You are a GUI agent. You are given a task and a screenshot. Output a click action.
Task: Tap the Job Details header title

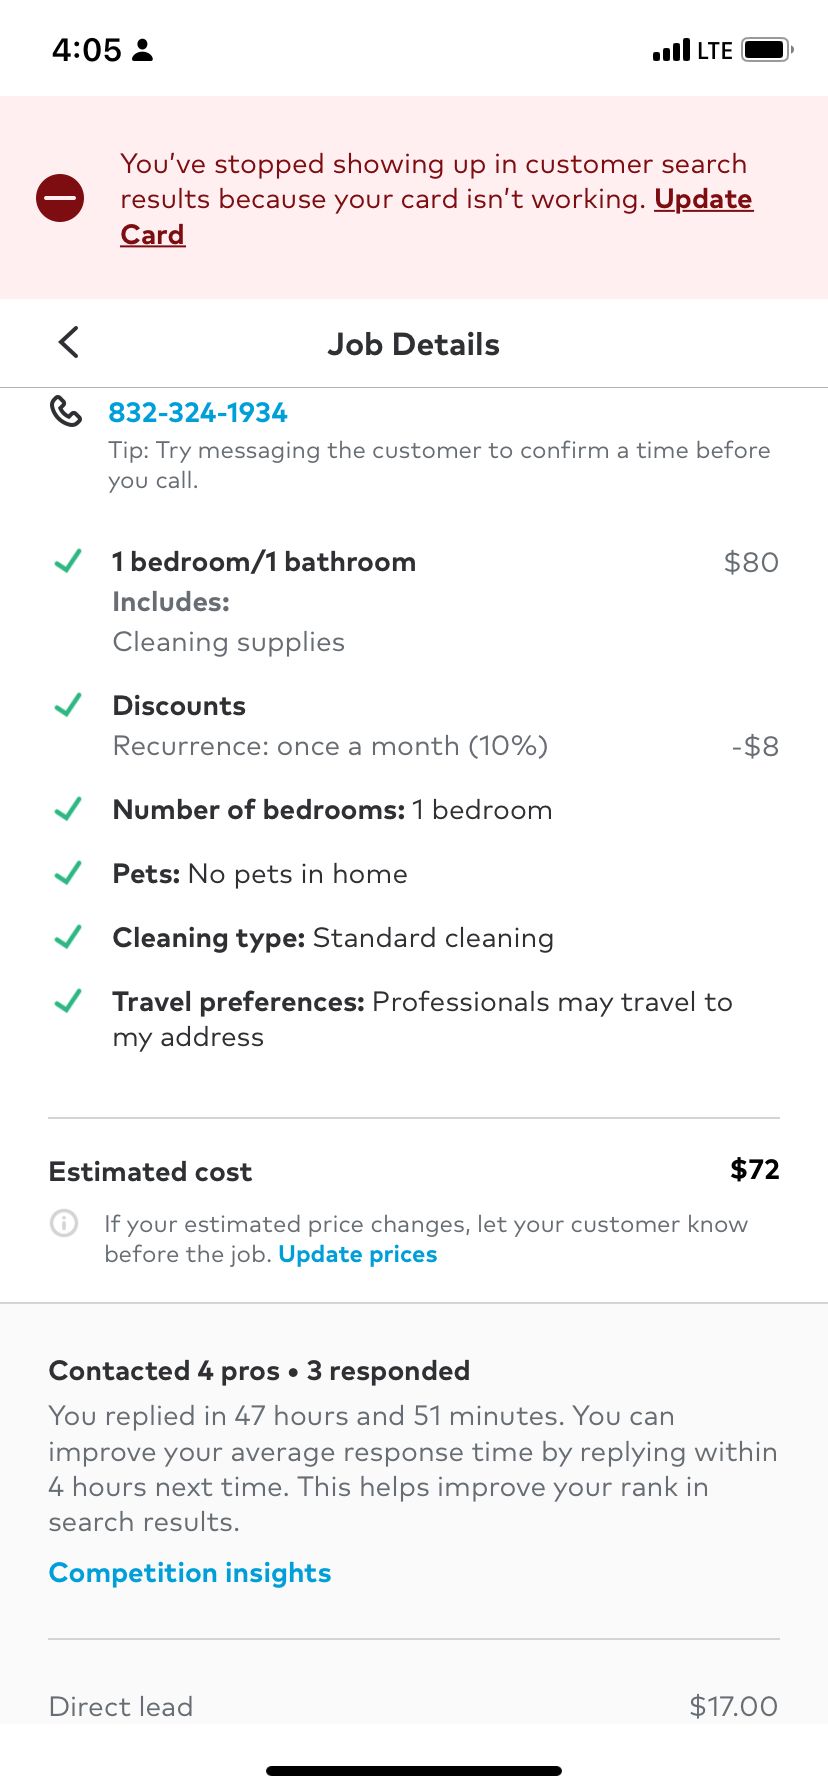(x=414, y=344)
